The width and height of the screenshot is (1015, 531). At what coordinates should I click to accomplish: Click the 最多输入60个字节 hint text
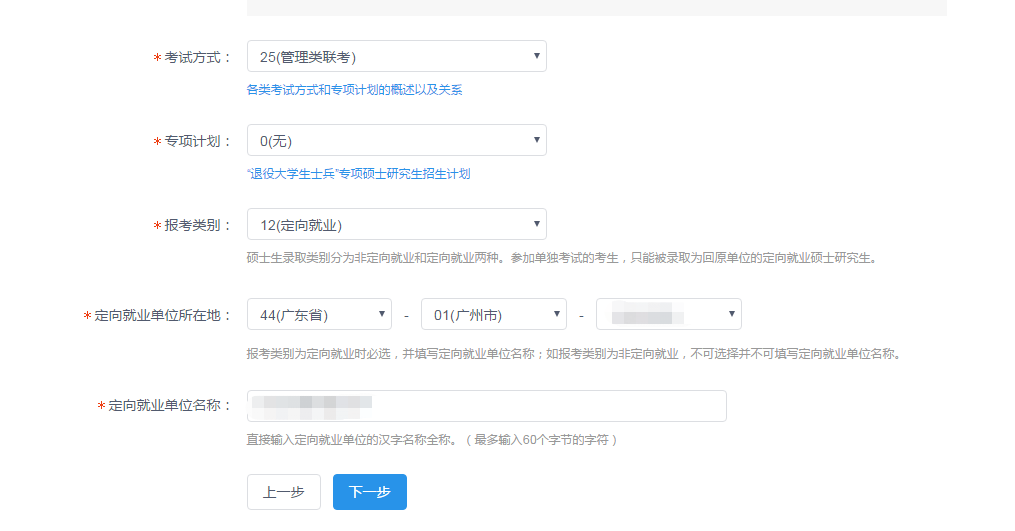[432, 439]
